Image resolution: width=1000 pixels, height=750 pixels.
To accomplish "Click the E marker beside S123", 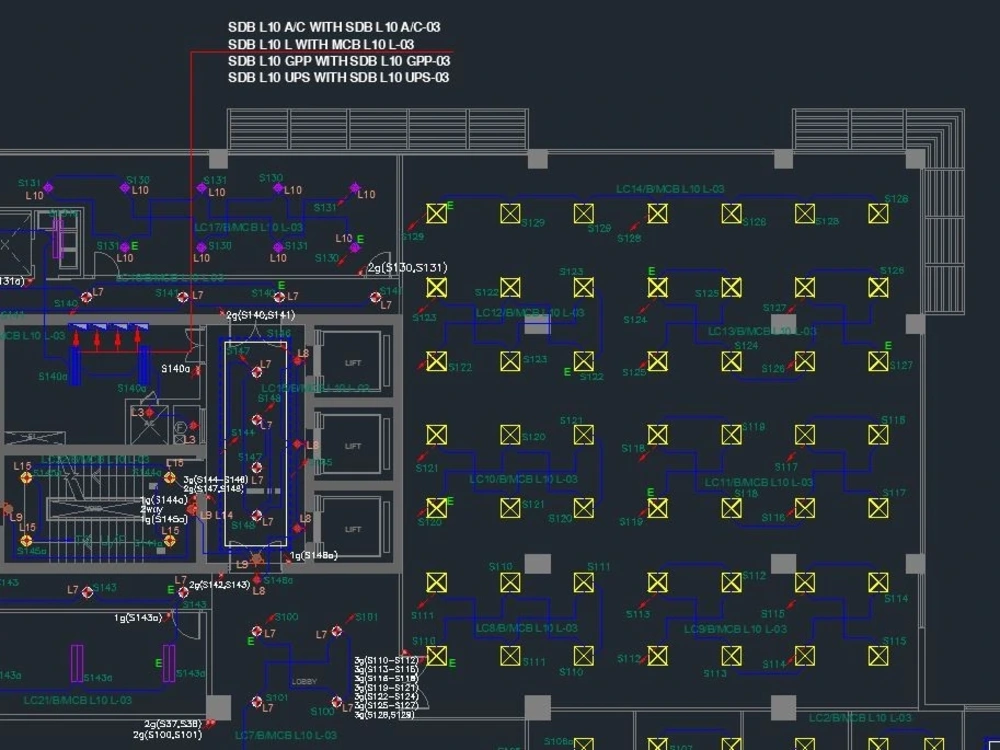I will point(654,270).
